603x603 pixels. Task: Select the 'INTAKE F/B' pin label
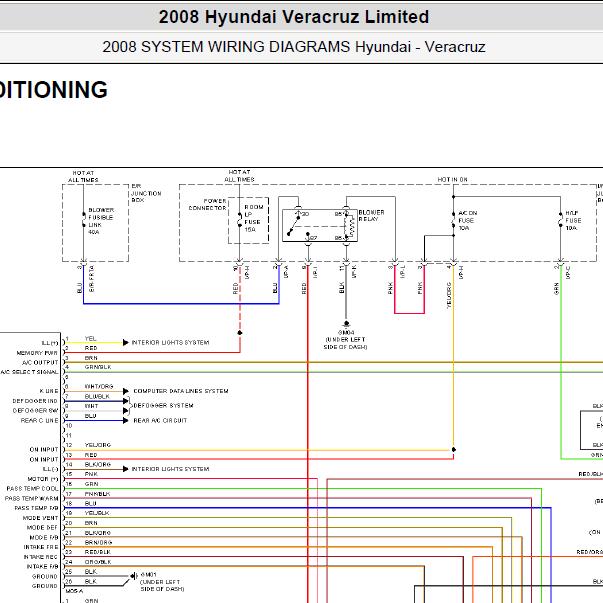pyautogui.click(x=42, y=566)
